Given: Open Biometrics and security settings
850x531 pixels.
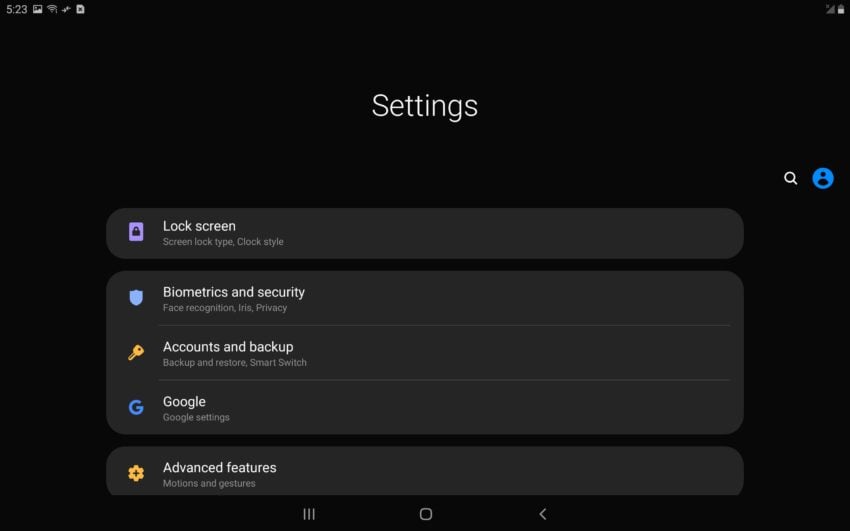Looking at the screenshot, I should coord(425,299).
